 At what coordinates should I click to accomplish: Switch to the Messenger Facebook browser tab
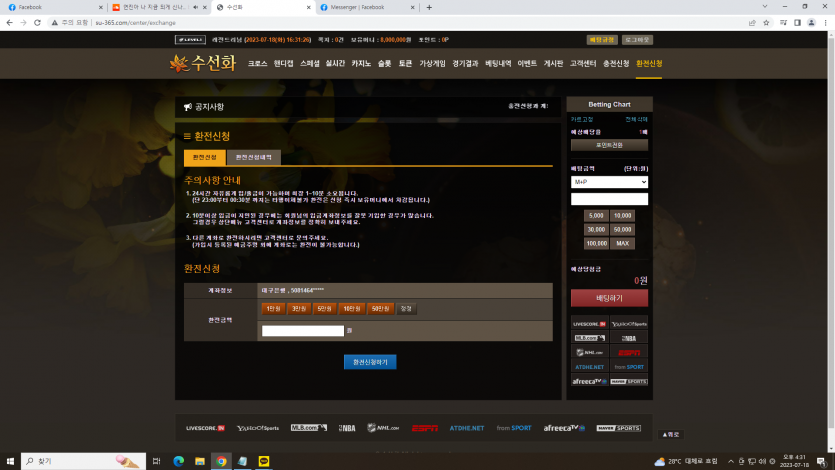pyautogui.click(x=370, y=7)
